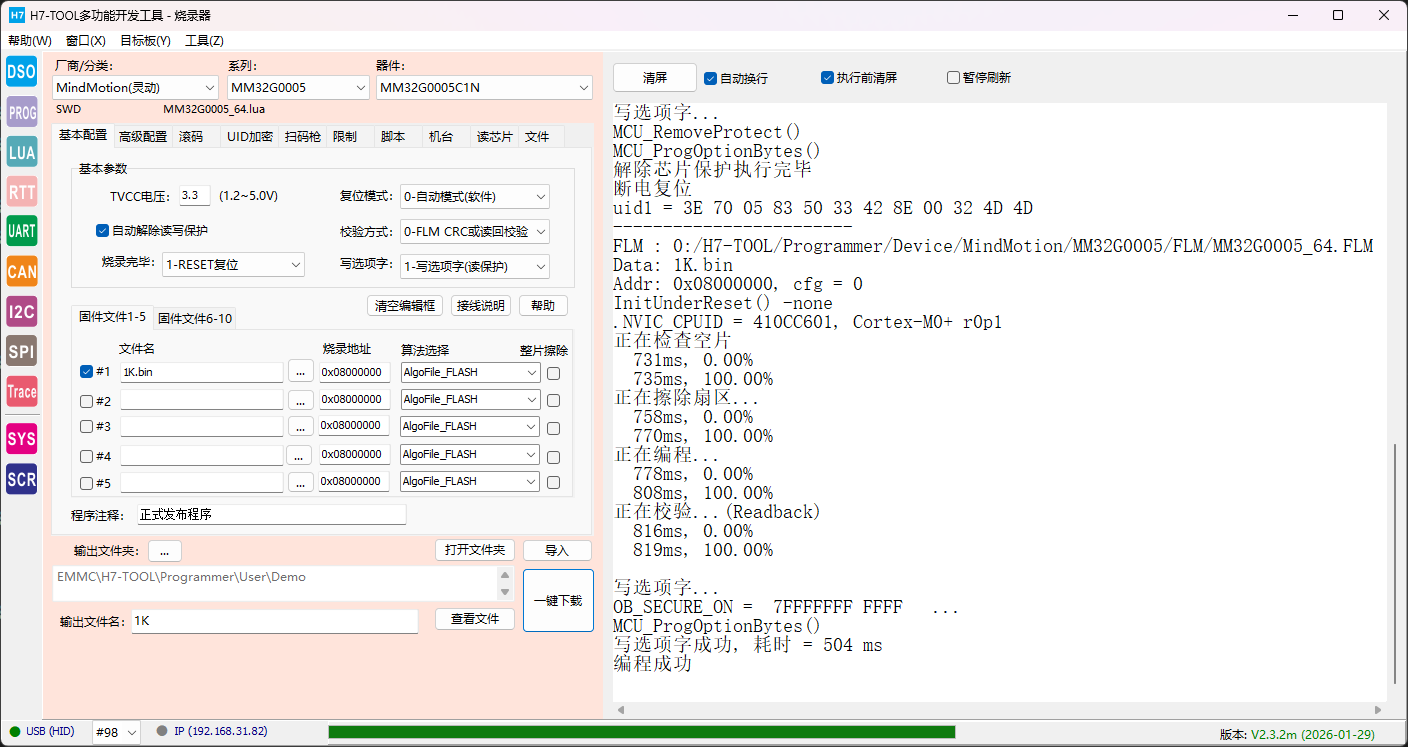
Task: Disable the 自动换行 checkbox
Action: 711,78
